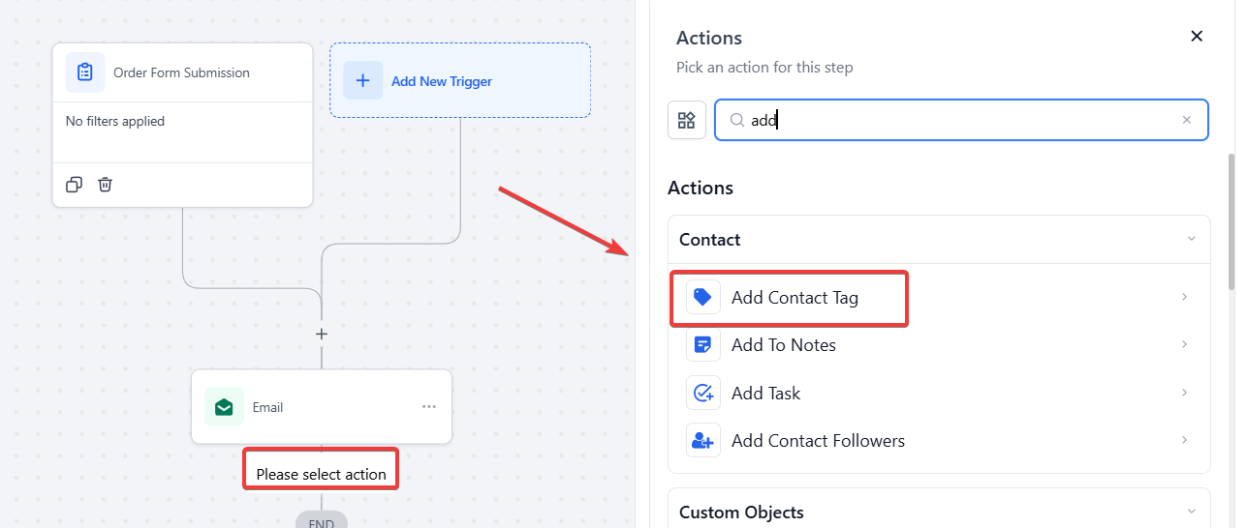Click the Actions panel vertical scrollbar
This screenshot has width=1238, height=530.
tap(1231, 220)
